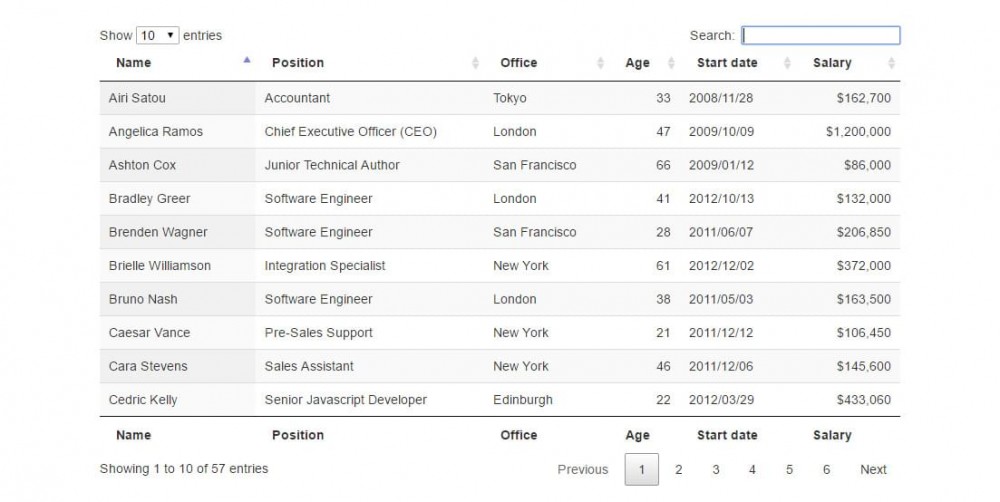Click the Position column sort arrows icon
Screen dimensions: 1000x502
(x=475, y=63)
